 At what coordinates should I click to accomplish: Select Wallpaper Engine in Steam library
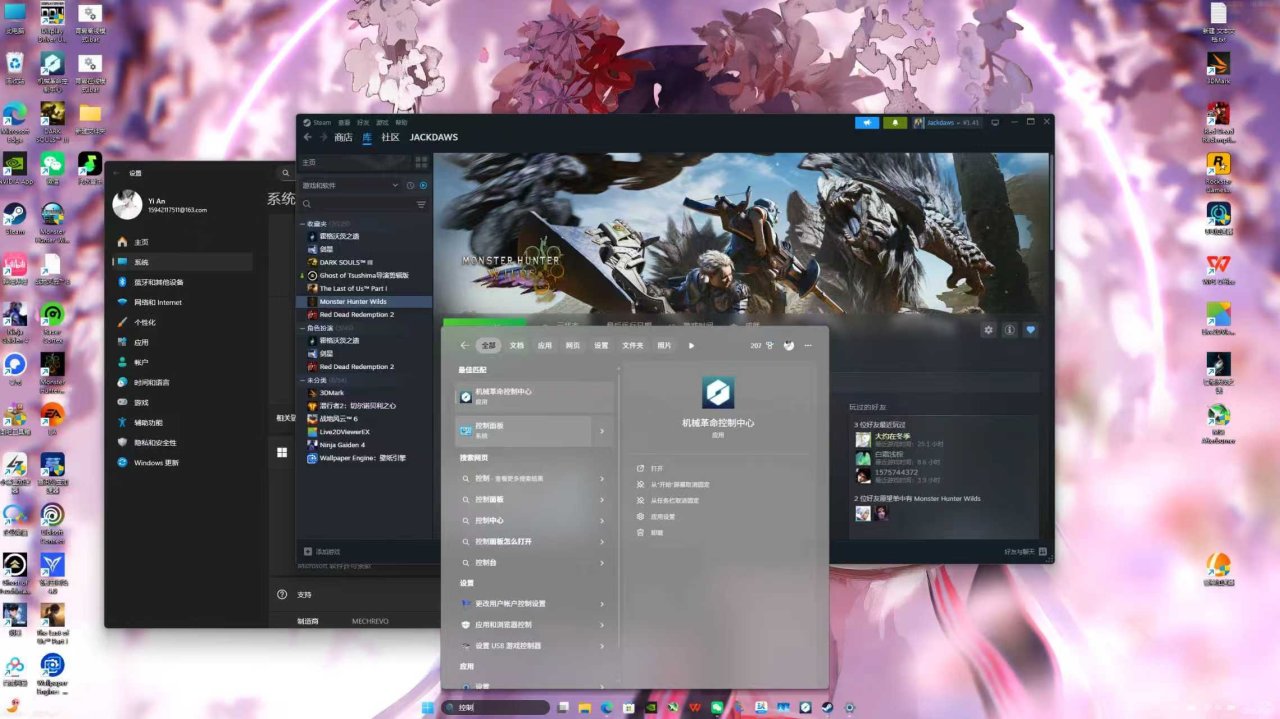pyautogui.click(x=365, y=458)
